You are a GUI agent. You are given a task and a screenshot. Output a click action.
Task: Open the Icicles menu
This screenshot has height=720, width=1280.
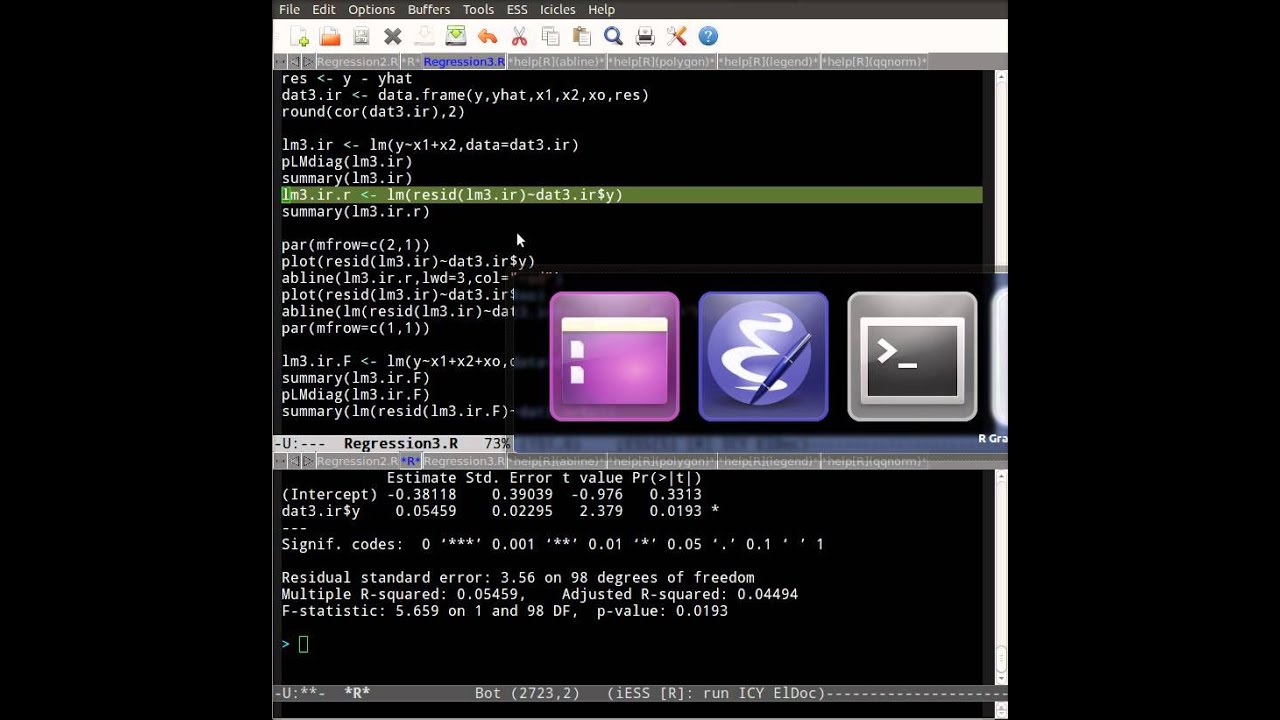(557, 9)
